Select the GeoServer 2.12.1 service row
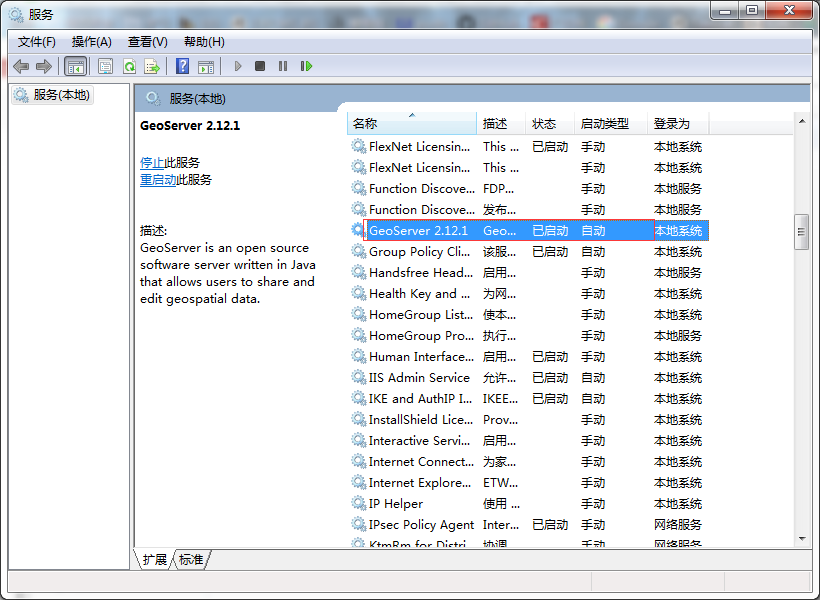This screenshot has width=820, height=600. coord(528,231)
